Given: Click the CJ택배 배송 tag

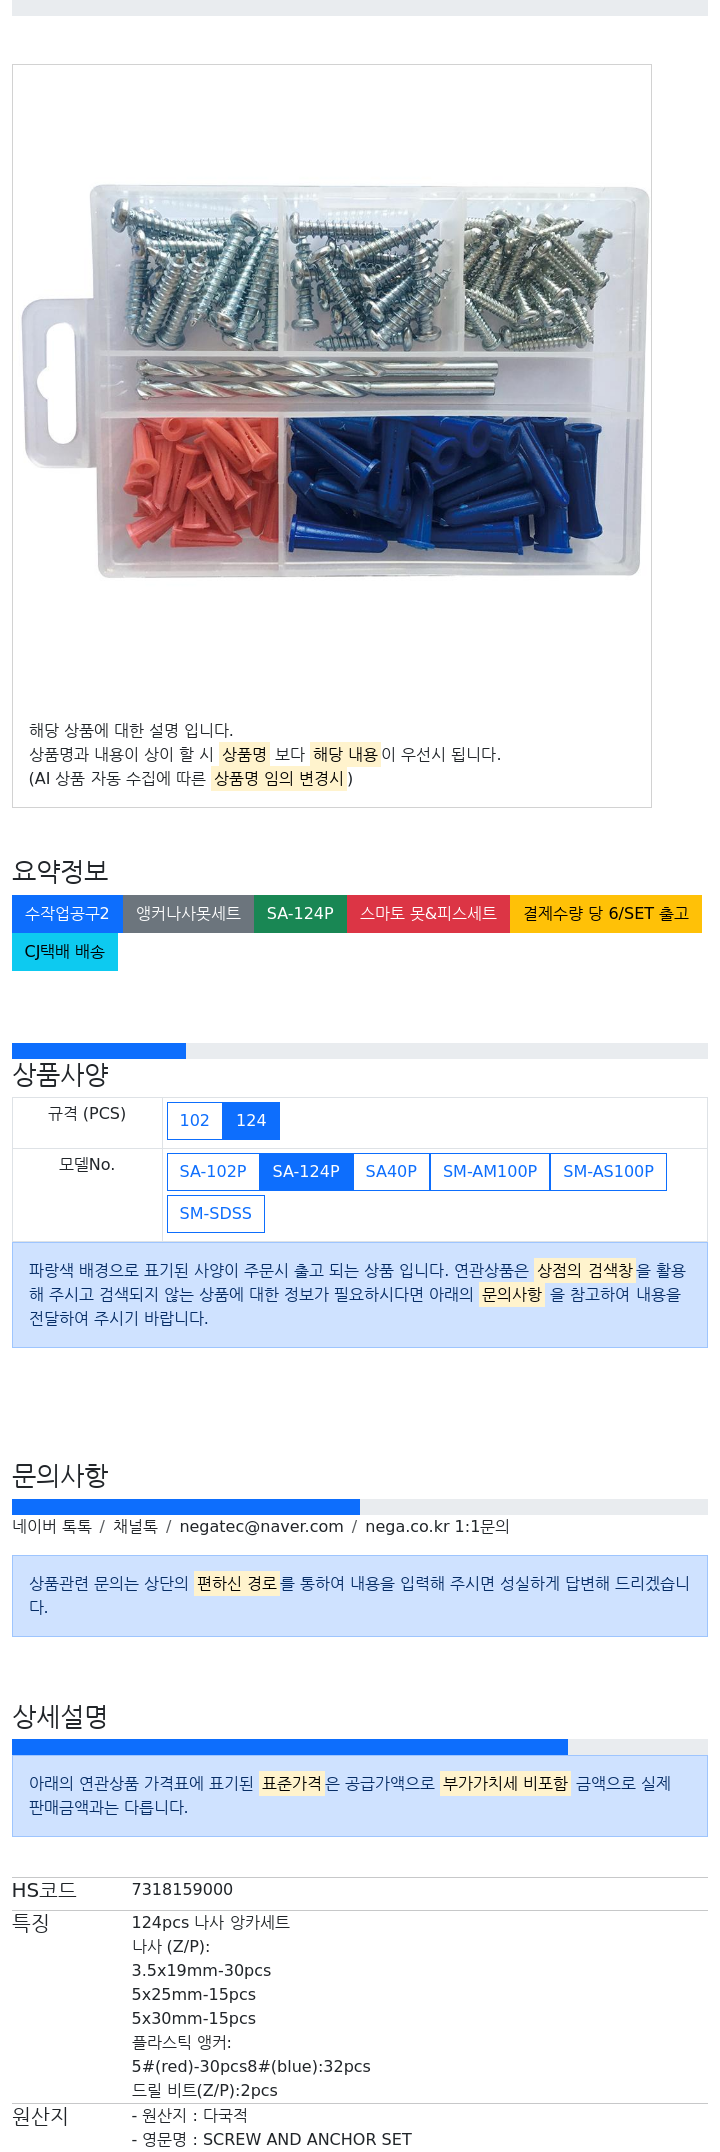Looking at the screenshot, I should (x=65, y=951).
